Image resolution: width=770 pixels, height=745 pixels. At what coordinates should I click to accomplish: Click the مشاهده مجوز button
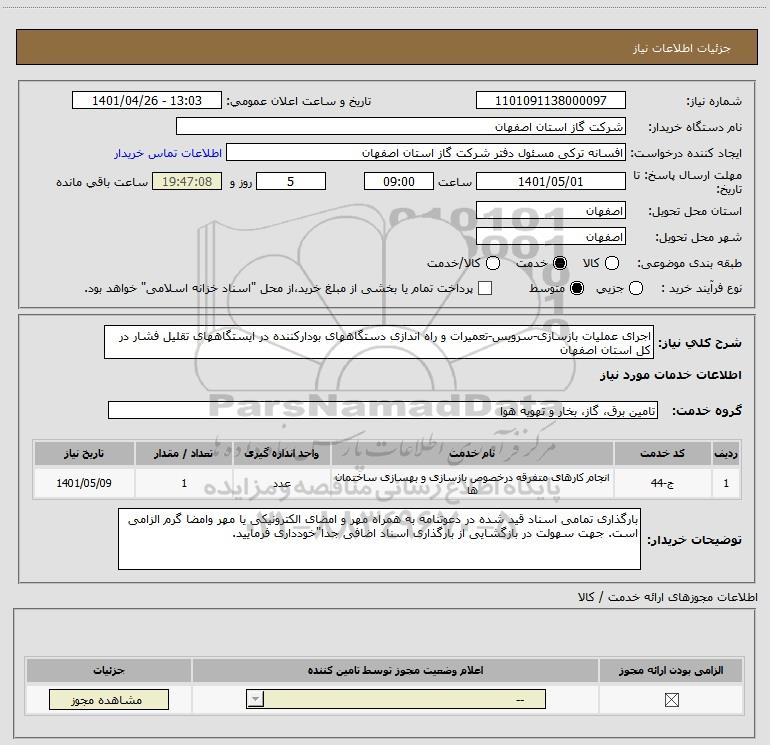pyautogui.click(x=109, y=700)
